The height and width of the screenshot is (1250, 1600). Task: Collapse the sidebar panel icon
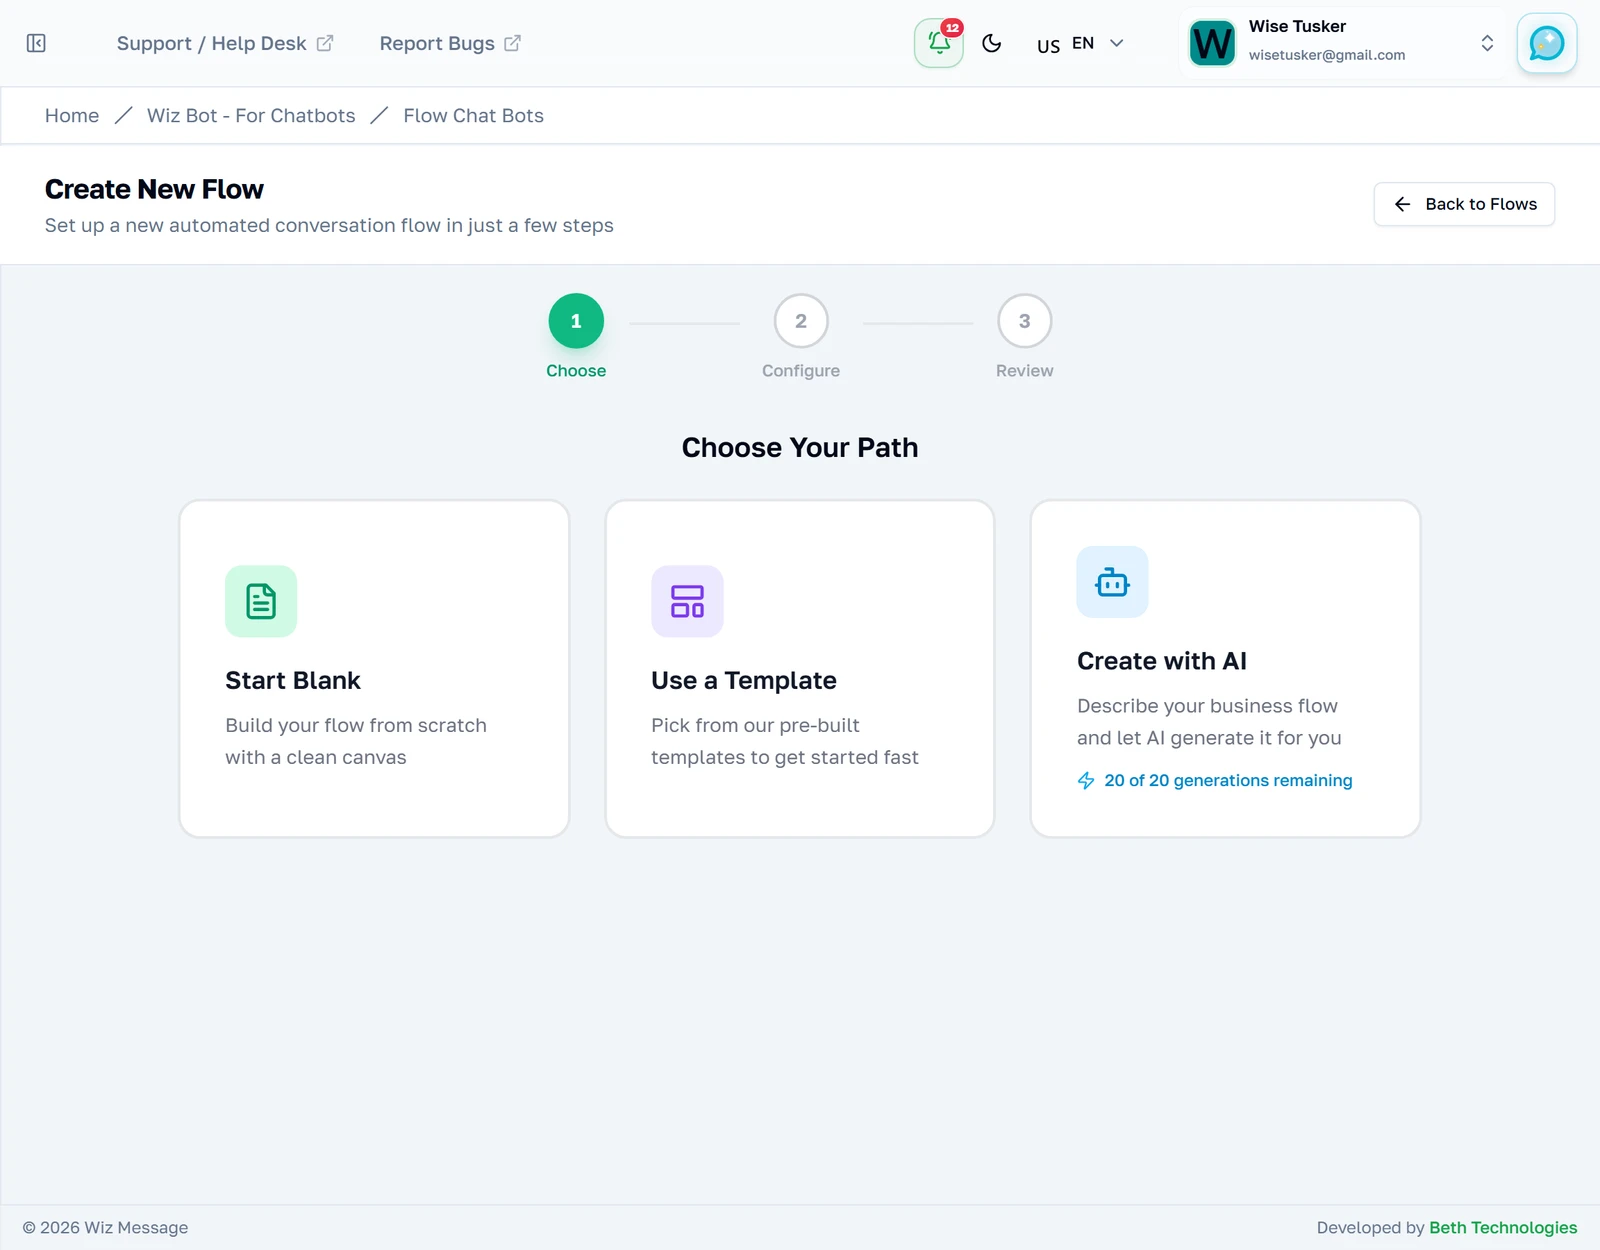[x=36, y=43]
